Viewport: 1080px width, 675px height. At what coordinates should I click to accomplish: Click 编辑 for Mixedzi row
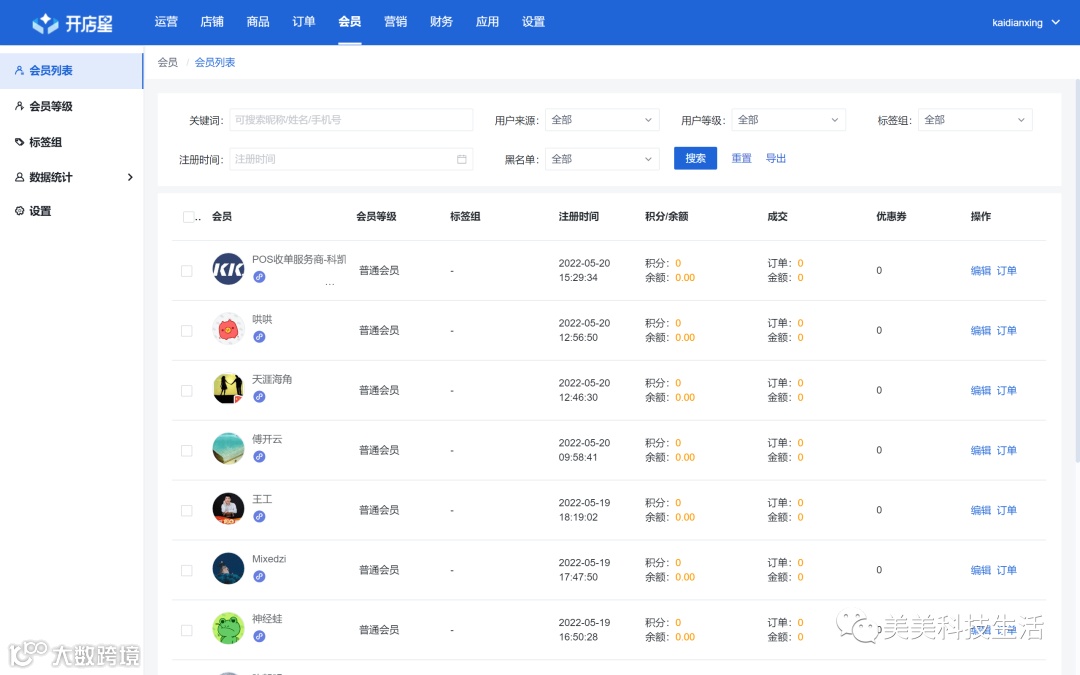[x=981, y=570]
